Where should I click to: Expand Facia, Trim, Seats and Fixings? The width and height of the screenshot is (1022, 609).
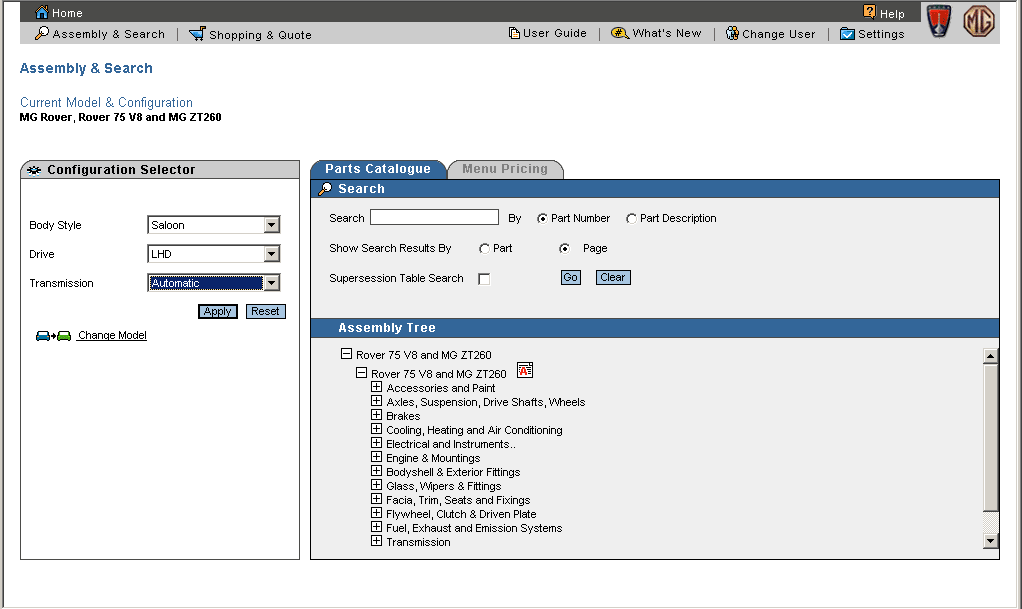pos(376,499)
